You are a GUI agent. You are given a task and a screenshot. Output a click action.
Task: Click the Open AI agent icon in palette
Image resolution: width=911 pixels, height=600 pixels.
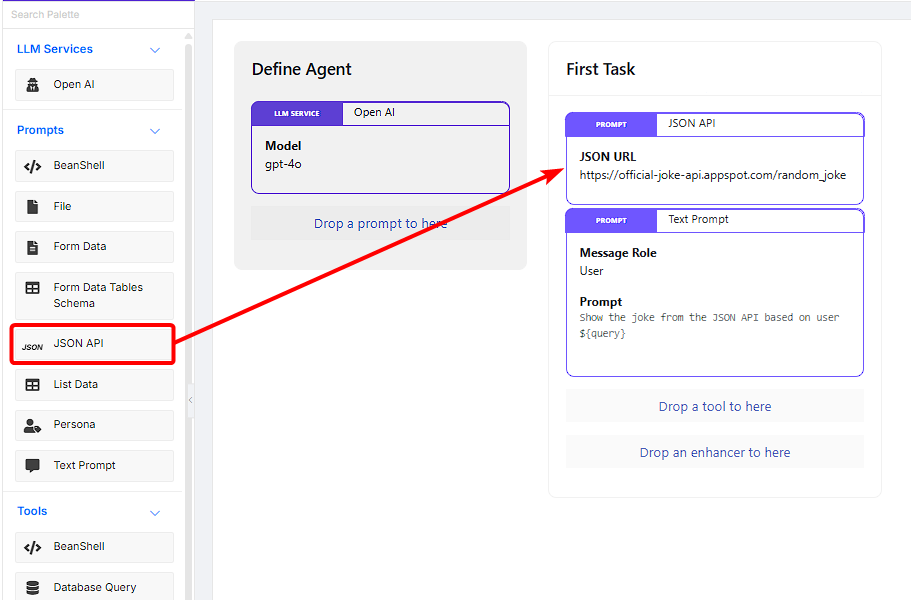pos(33,85)
